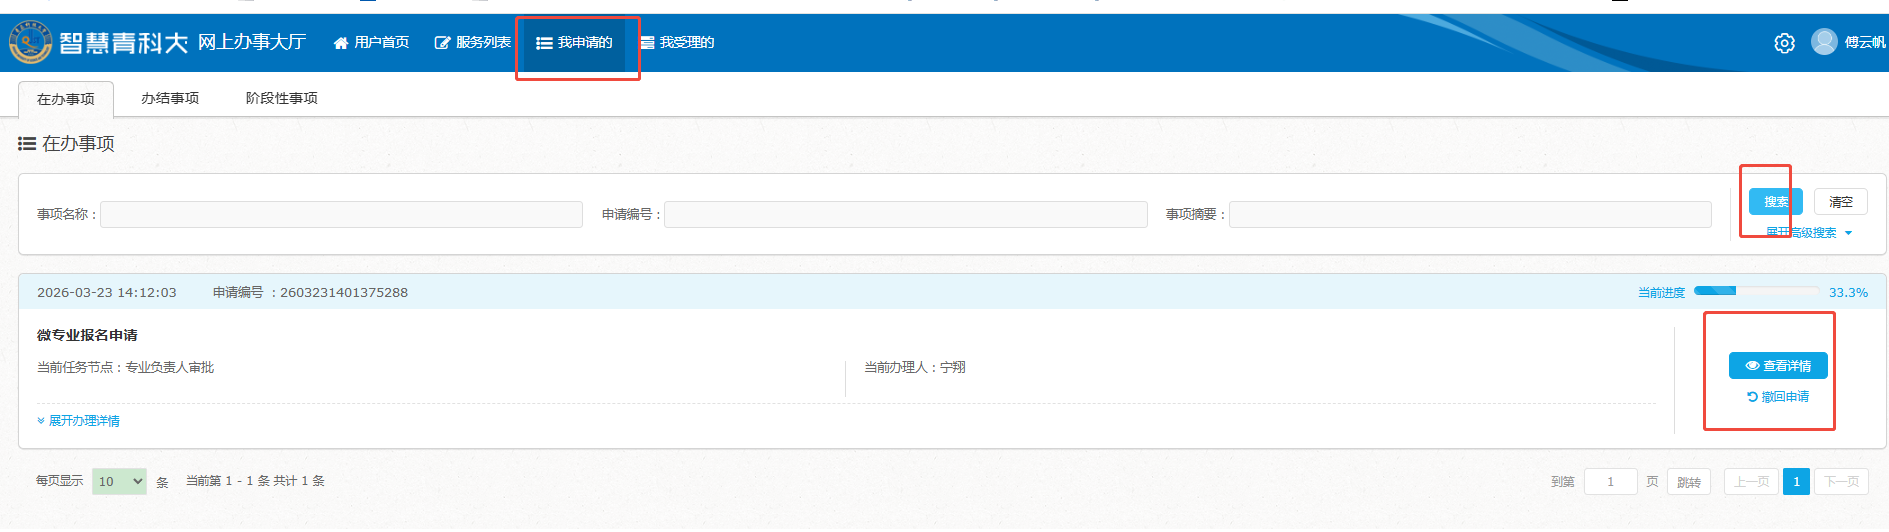Select 我申请的 in top navigation

(x=574, y=42)
